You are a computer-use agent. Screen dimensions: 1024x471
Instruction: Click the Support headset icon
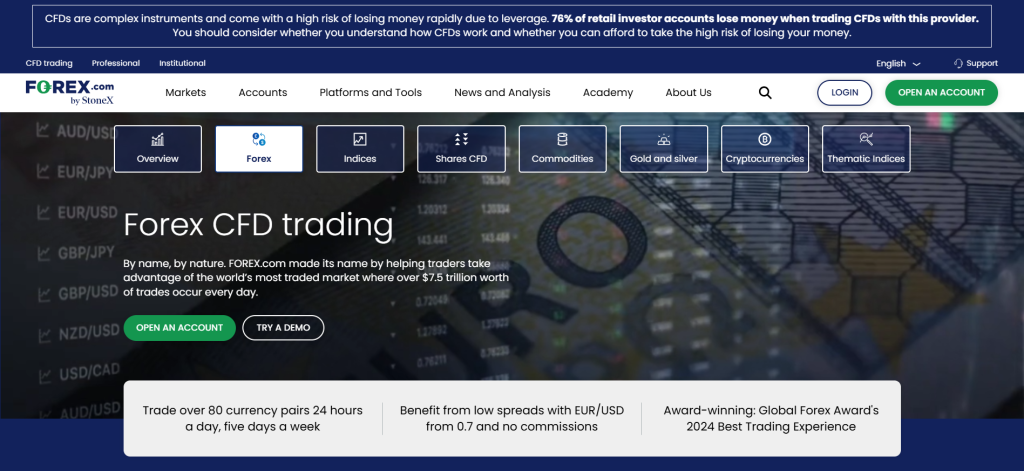[958, 63]
